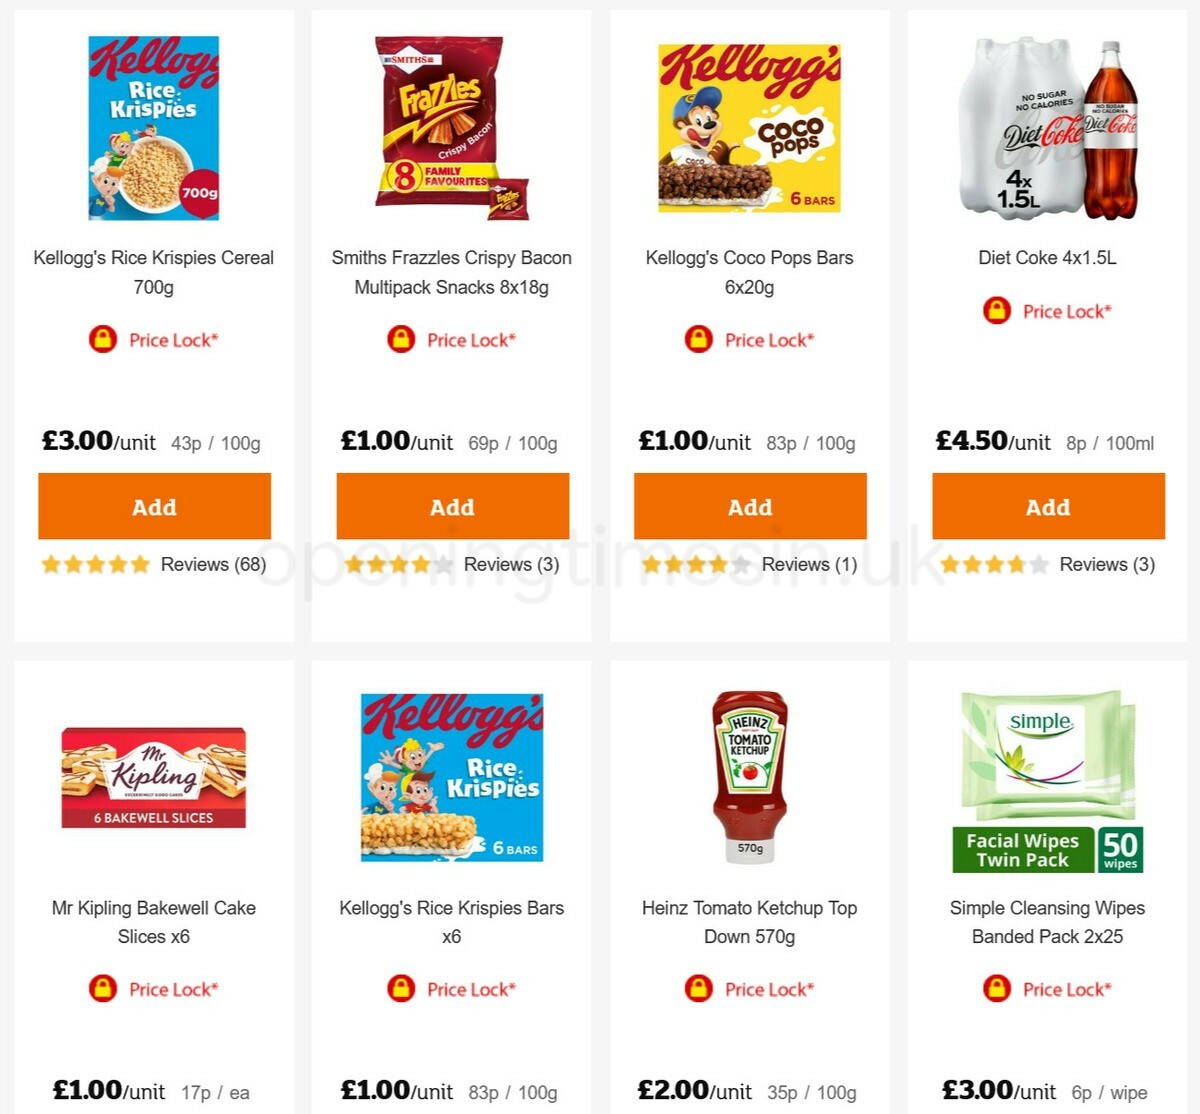Open Reviews (68) for Rice Krispies Cereal

pyautogui.click(x=214, y=564)
